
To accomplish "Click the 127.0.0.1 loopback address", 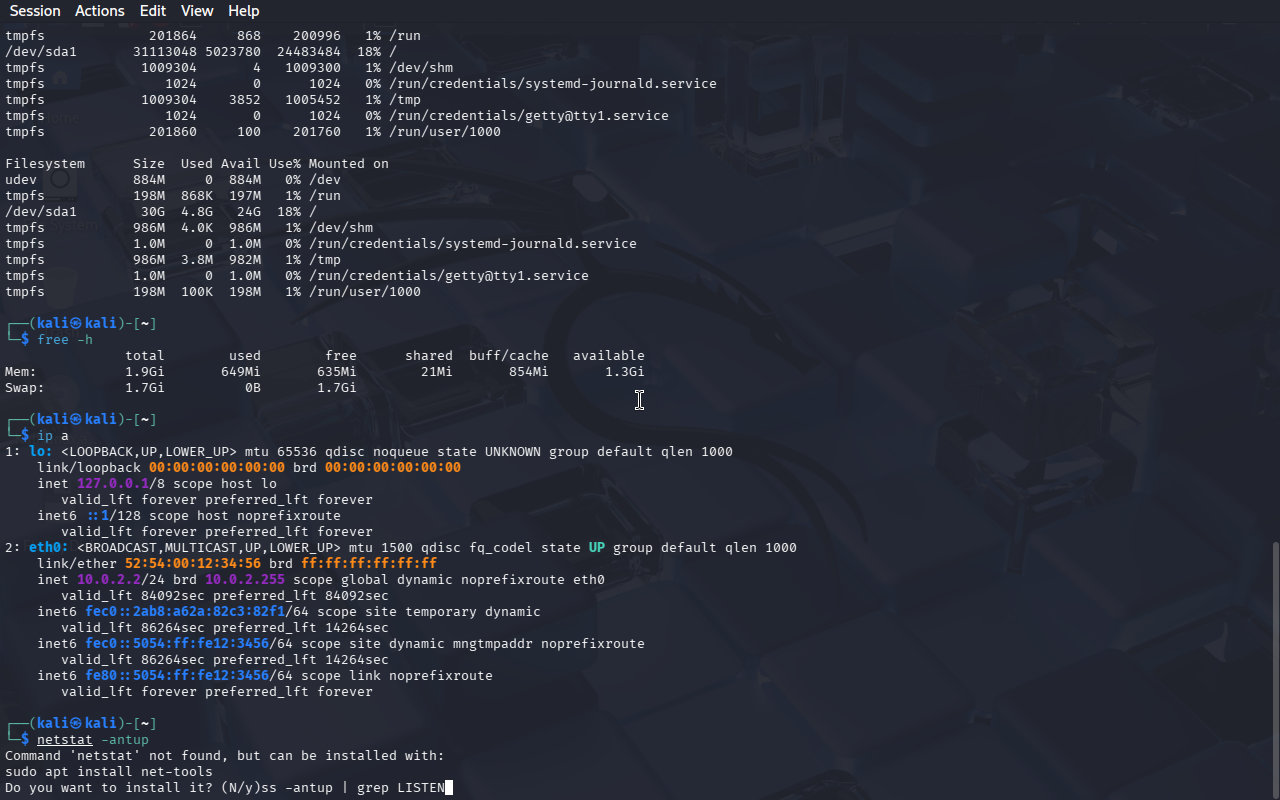I will [x=113, y=484].
